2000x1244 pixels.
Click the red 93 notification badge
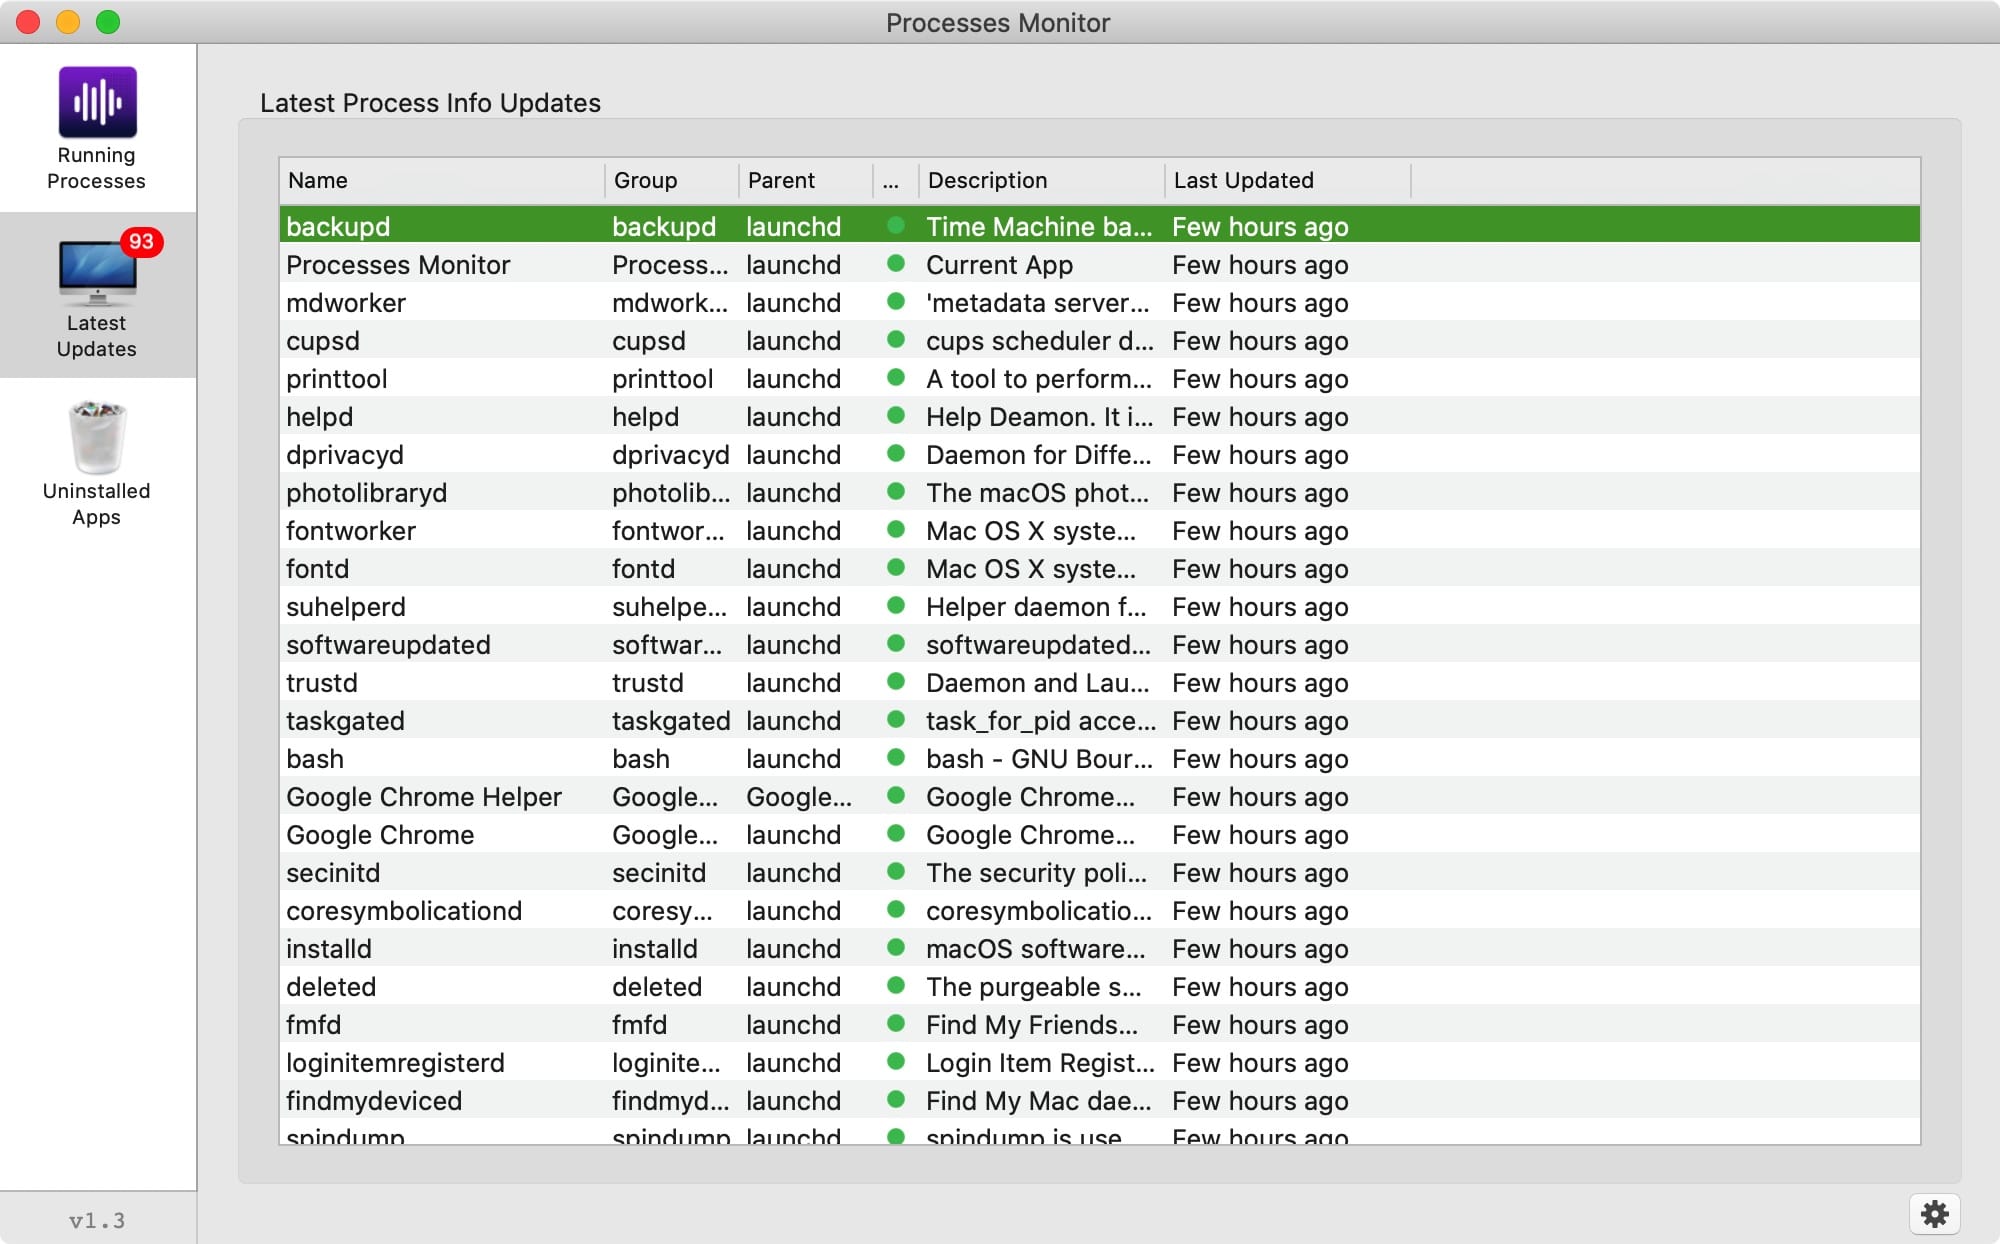(x=141, y=242)
